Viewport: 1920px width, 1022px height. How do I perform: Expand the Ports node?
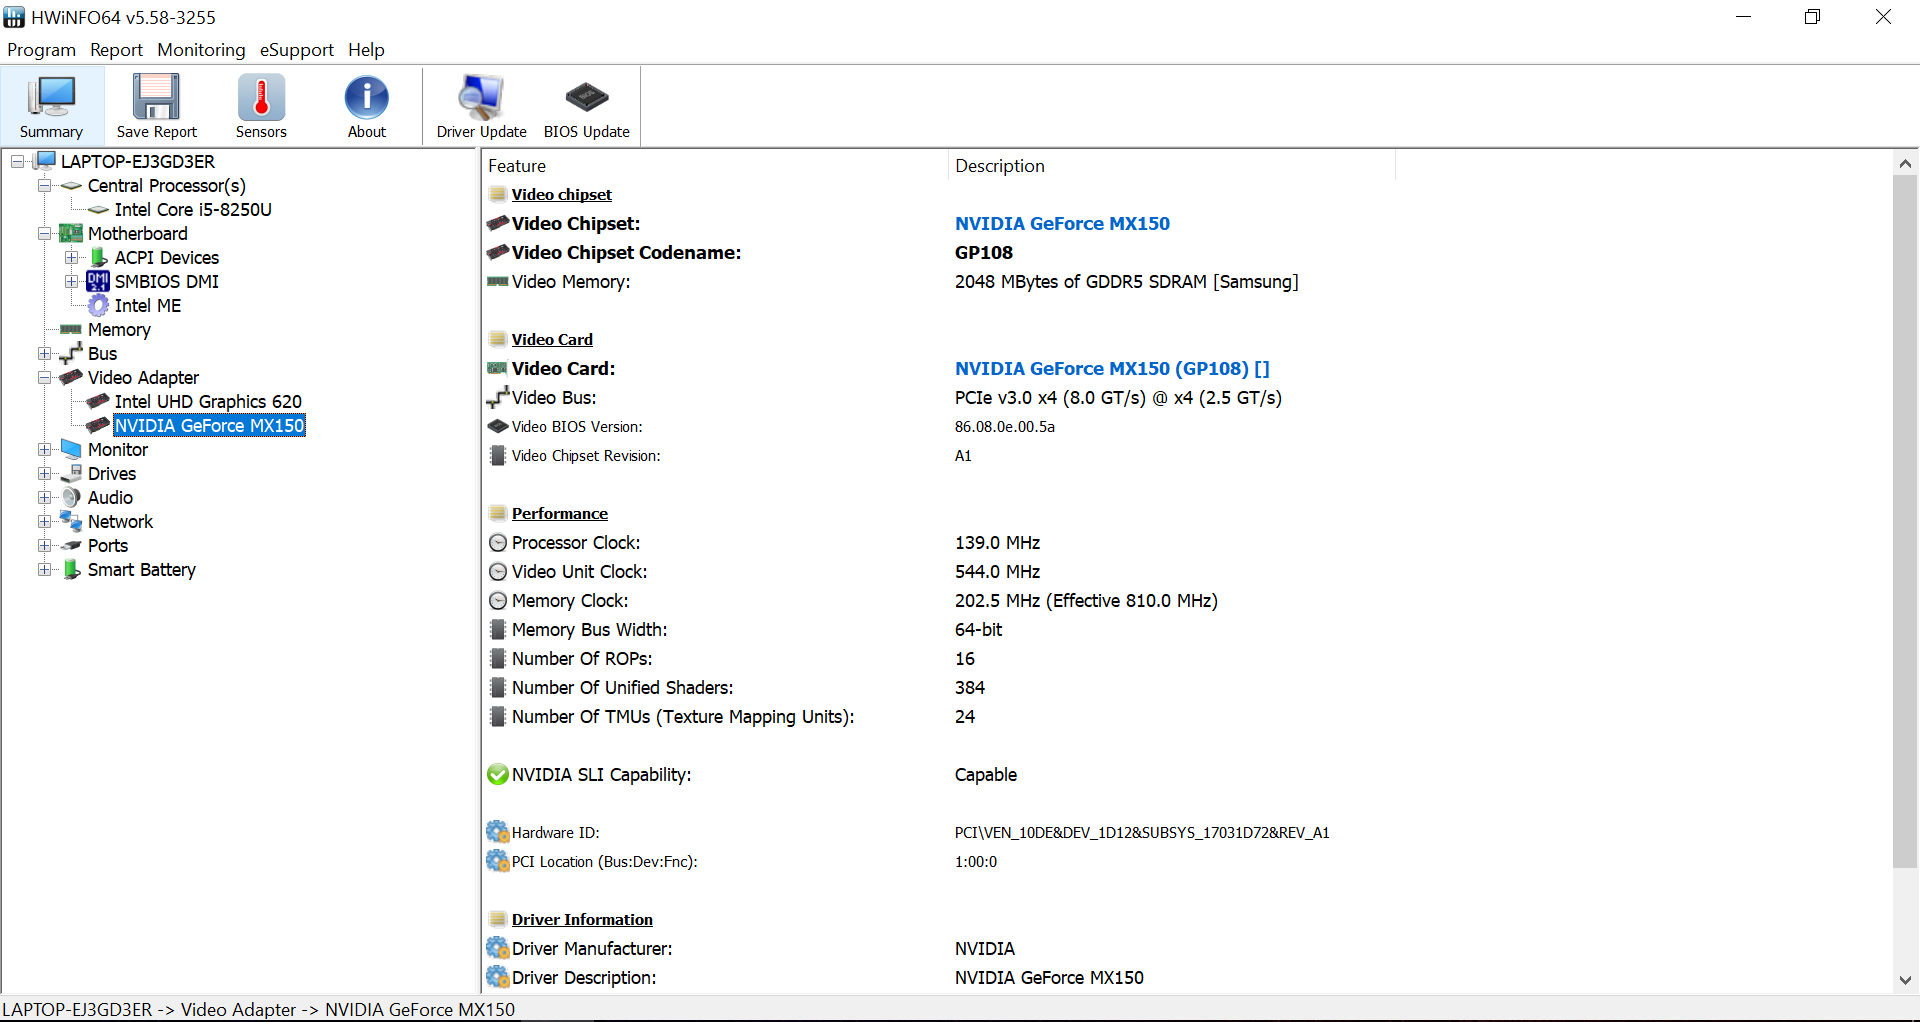point(44,545)
